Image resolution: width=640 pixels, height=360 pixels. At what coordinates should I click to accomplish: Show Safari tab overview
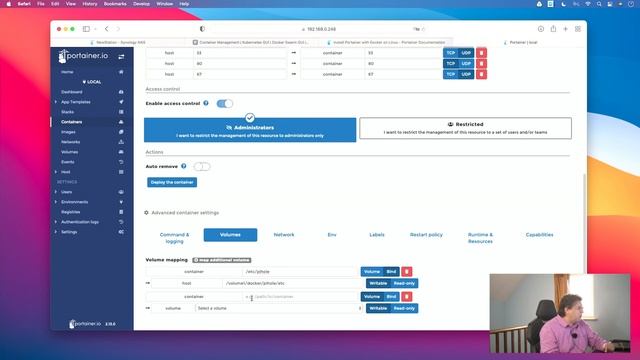pyautogui.click(x=578, y=29)
